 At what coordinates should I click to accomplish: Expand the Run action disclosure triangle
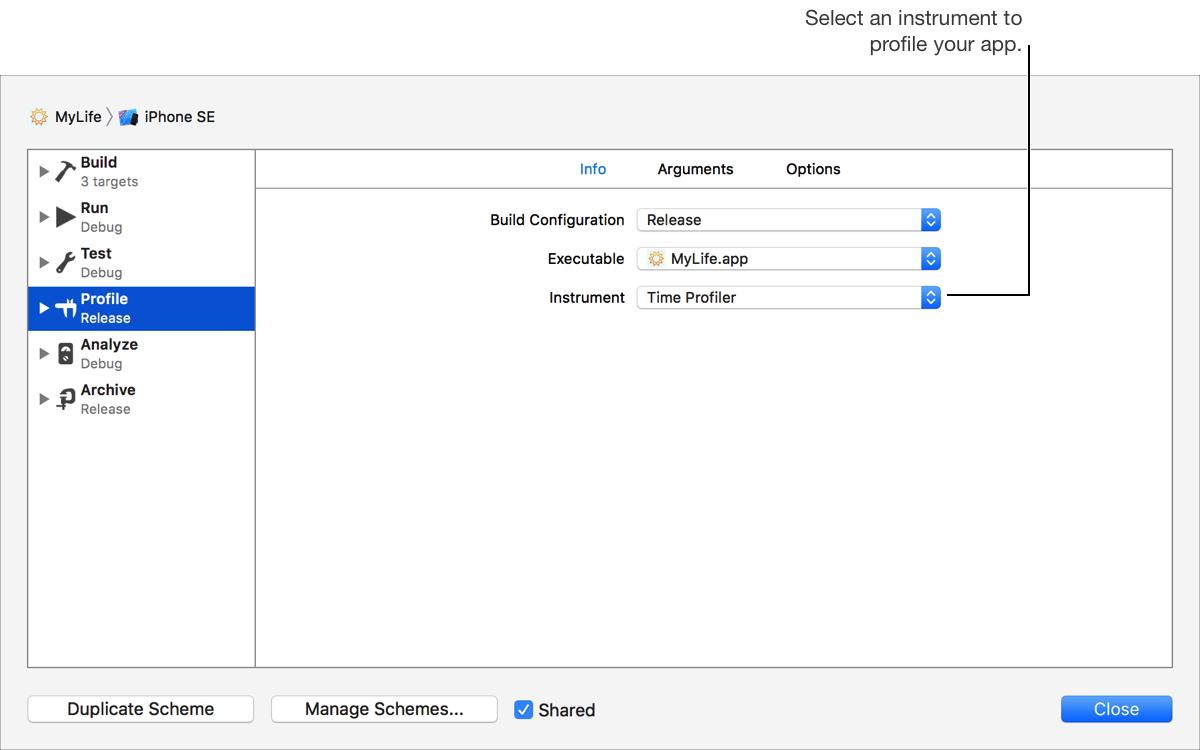[44, 217]
